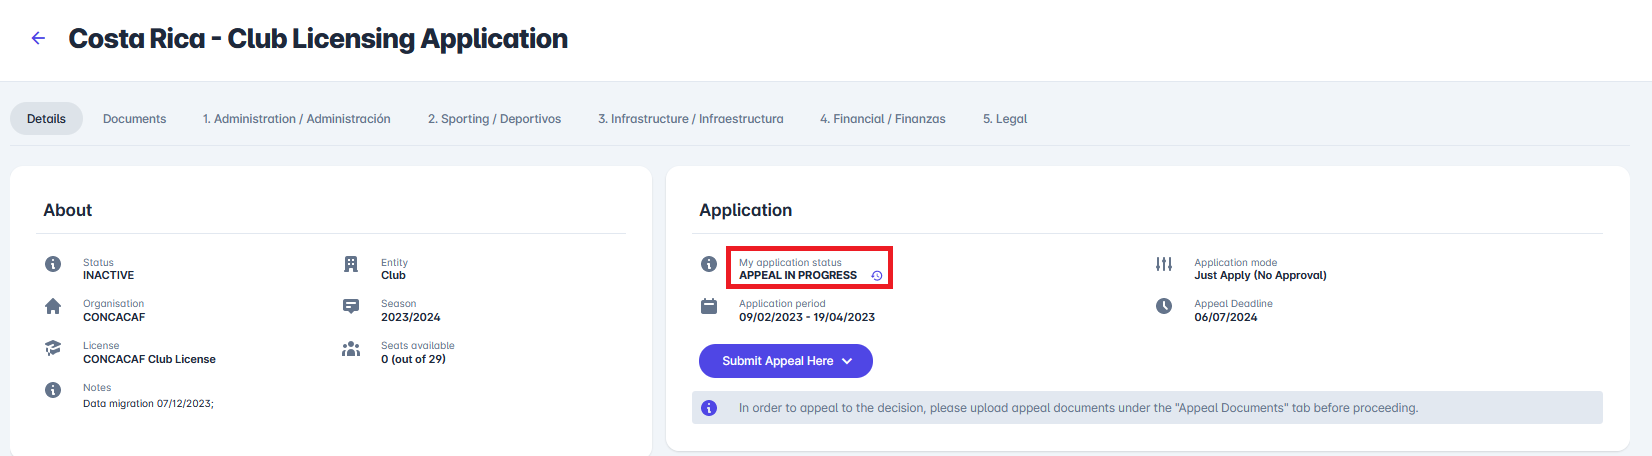Expand the Submit Appeal Here dropdown
This screenshot has height=456, width=1652.
click(x=785, y=361)
